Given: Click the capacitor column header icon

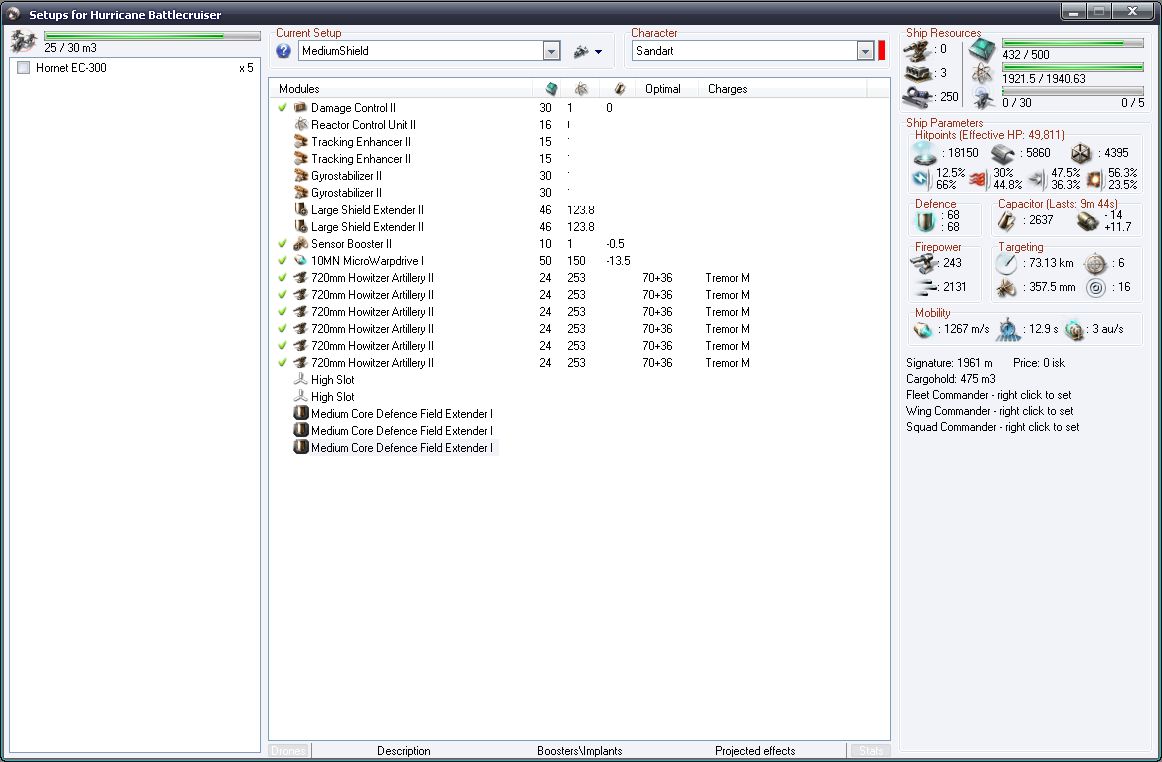Looking at the screenshot, I should 620,89.
